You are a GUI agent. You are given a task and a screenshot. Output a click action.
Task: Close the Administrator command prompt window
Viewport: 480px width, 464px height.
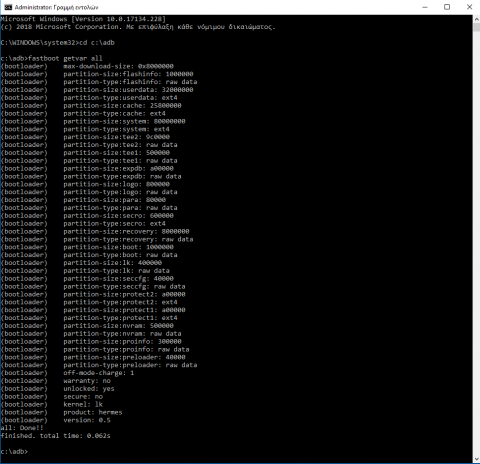469,7
